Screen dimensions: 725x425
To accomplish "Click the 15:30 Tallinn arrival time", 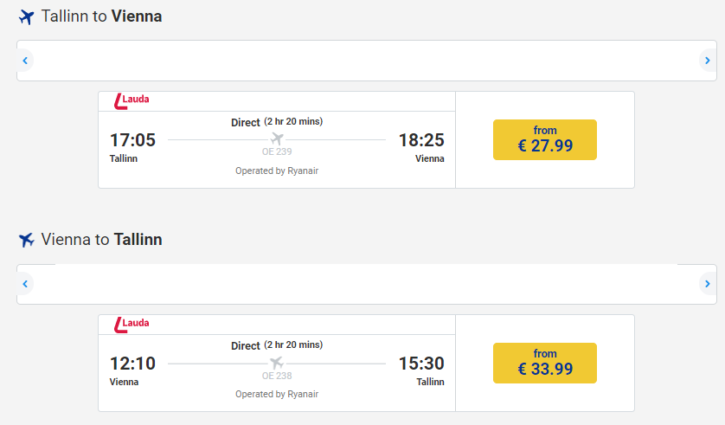I will click(x=421, y=363).
